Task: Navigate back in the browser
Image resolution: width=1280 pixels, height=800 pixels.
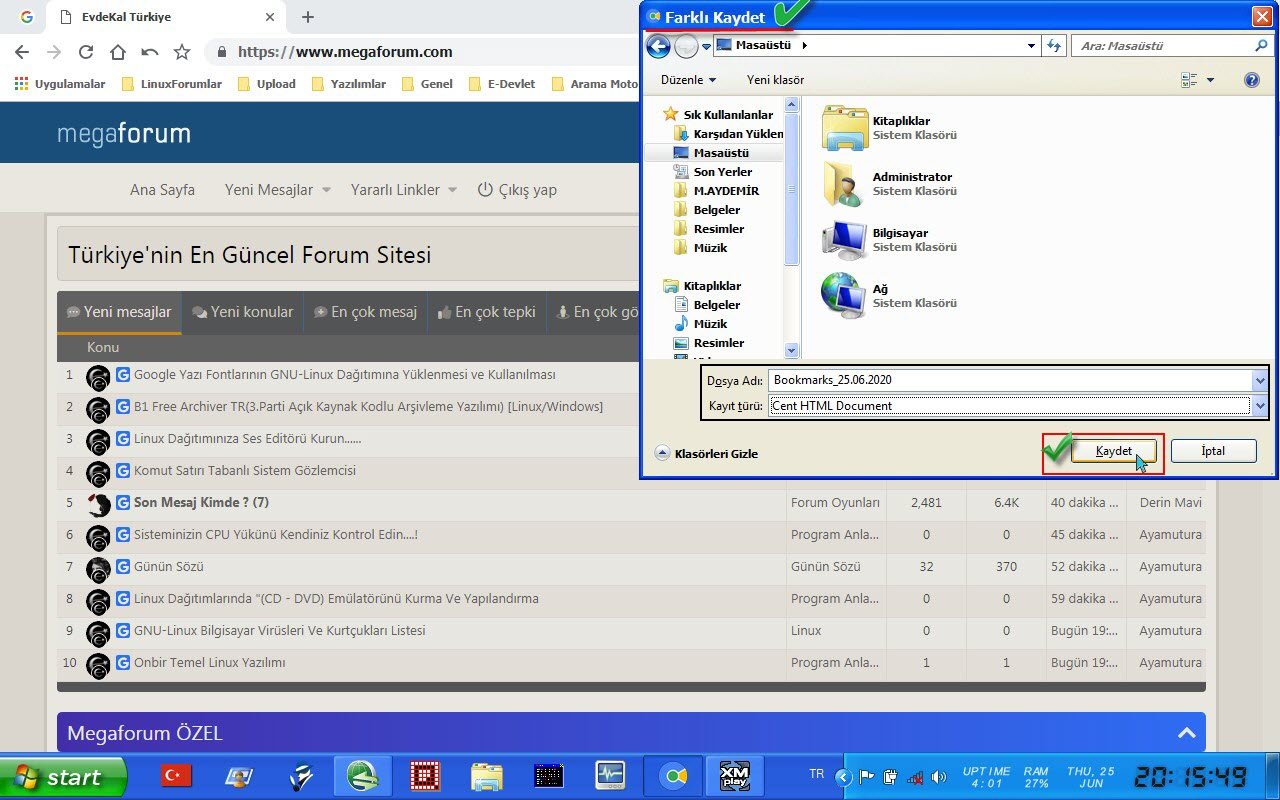Action: click(22, 52)
